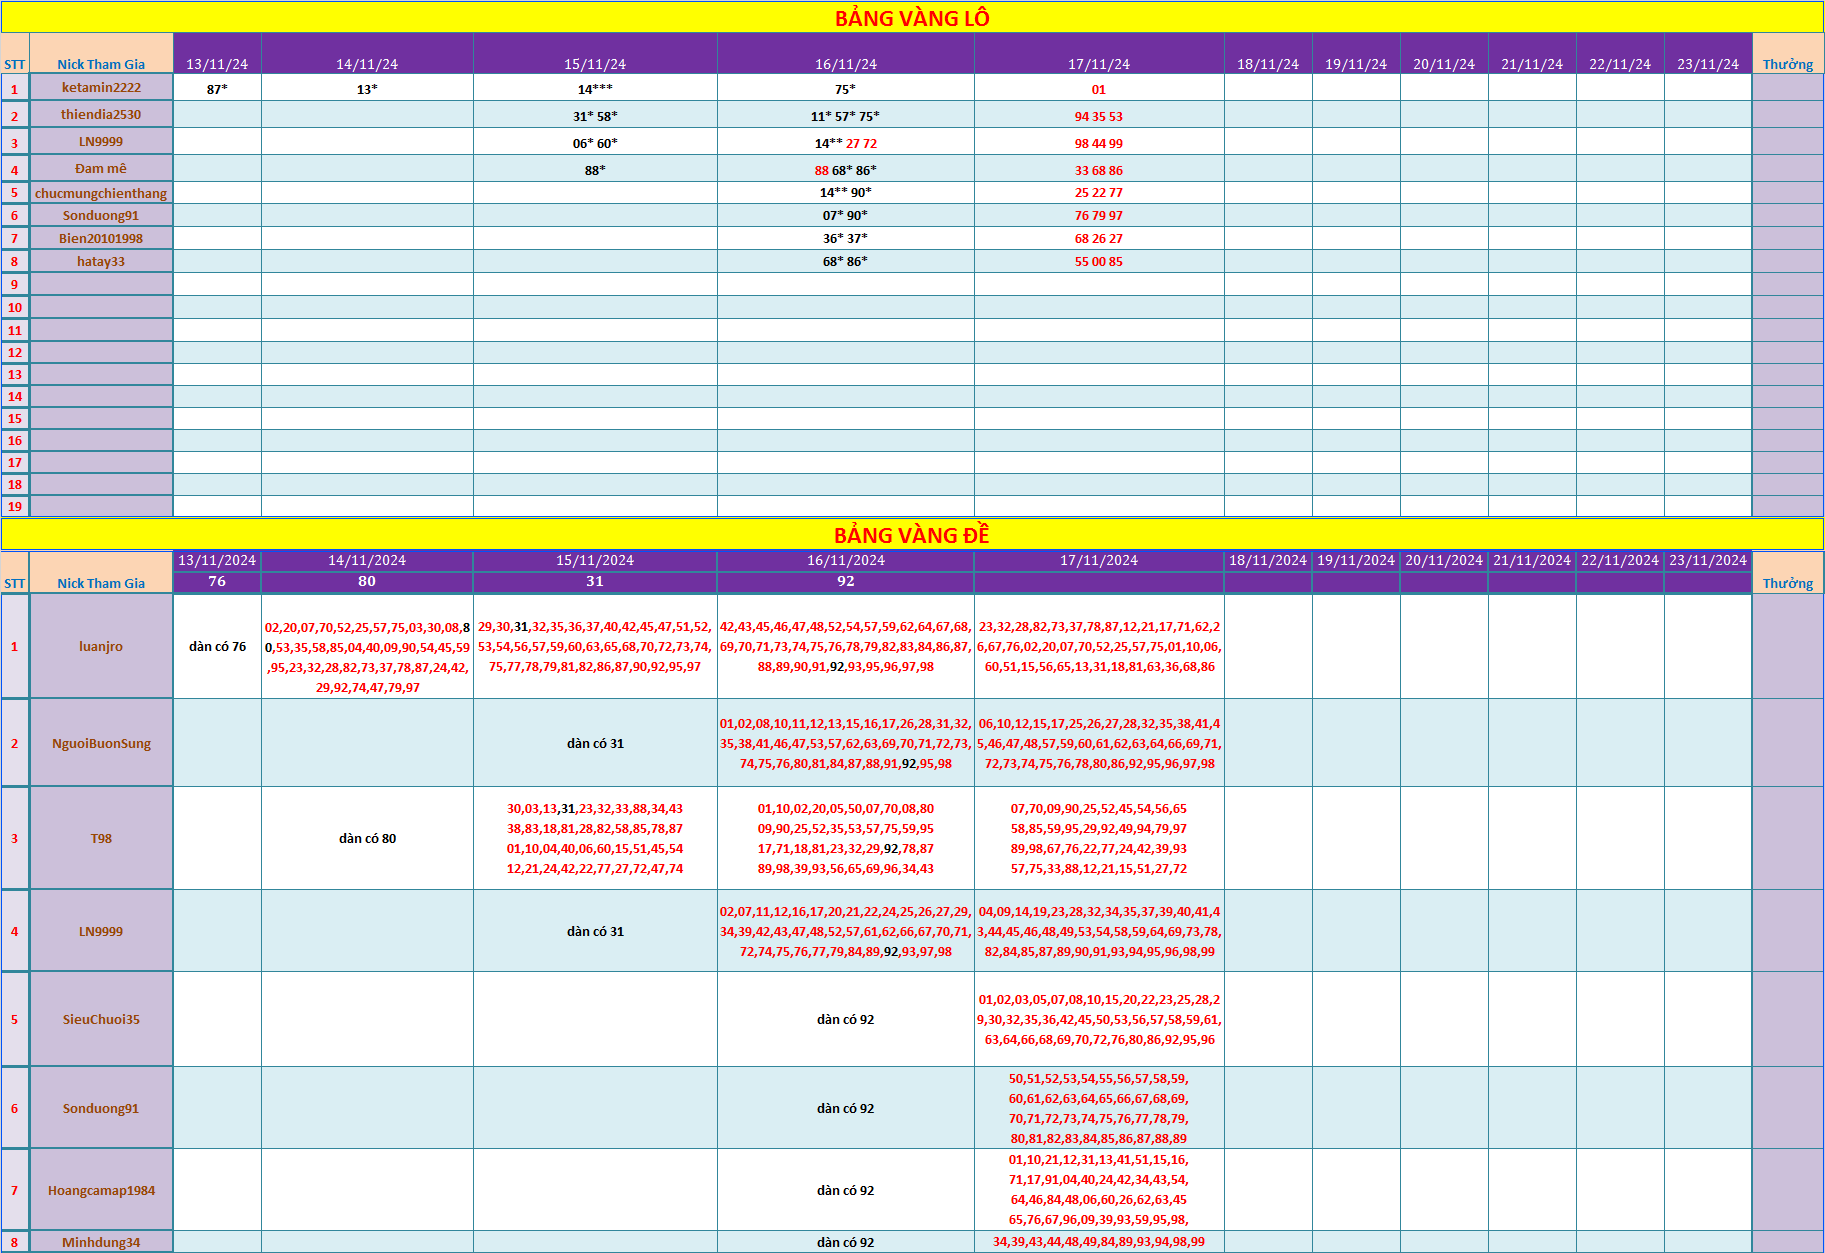Select the '98 44 99' cell
Screen dimensions: 1825x1253
pyautogui.click(x=1099, y=142)
